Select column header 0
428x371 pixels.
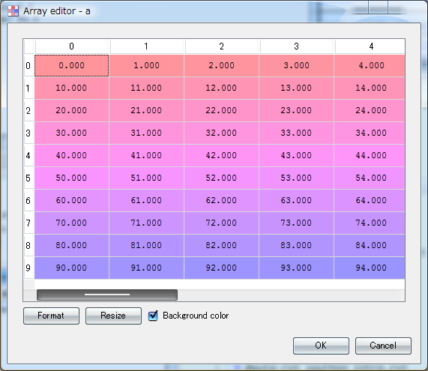click(x=72, y=46)
